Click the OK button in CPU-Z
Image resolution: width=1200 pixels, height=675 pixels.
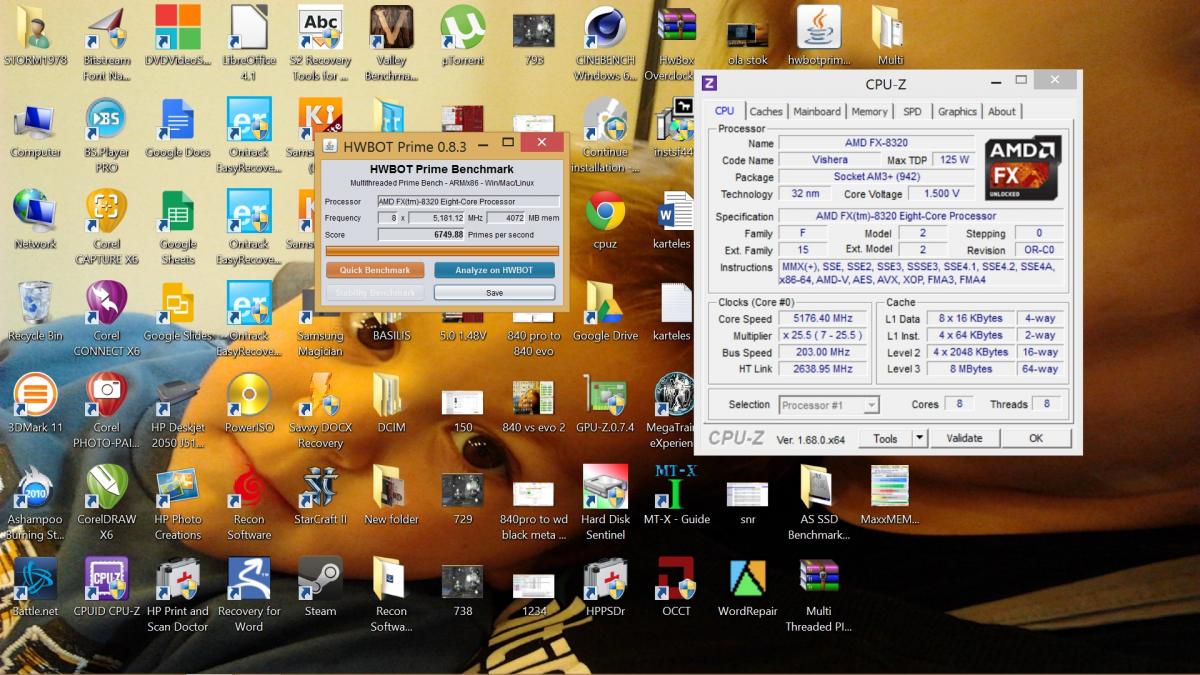(x=1036, y=438)
